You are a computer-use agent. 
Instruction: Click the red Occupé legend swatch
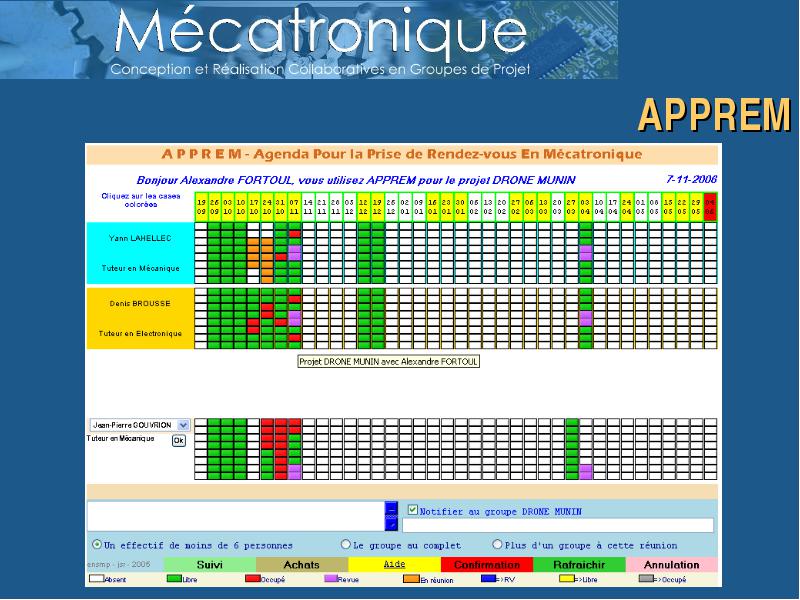coord(253,579)
